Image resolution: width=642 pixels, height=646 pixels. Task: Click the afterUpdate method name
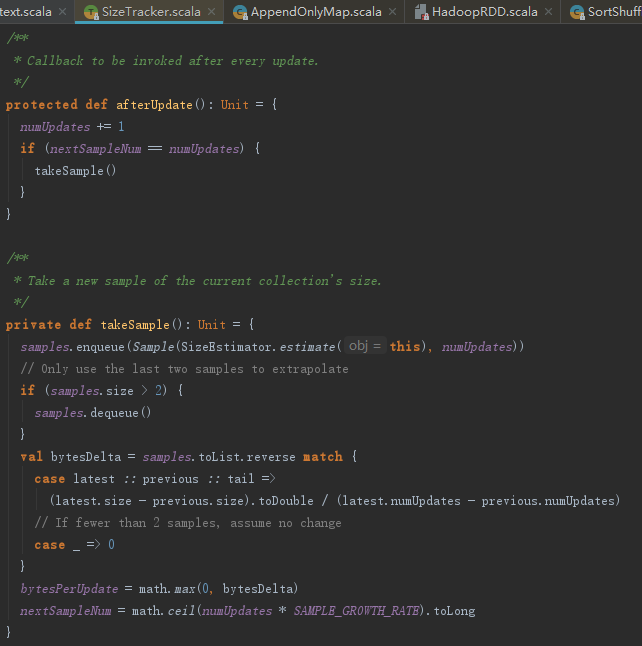(154, 105)
